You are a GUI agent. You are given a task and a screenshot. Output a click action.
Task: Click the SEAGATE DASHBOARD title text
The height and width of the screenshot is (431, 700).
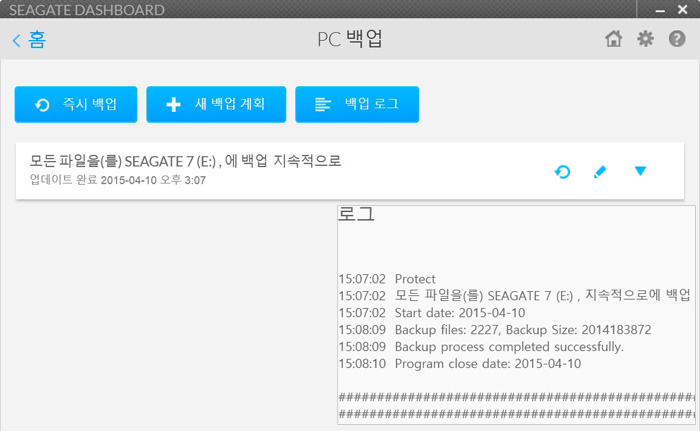(87, 10)
